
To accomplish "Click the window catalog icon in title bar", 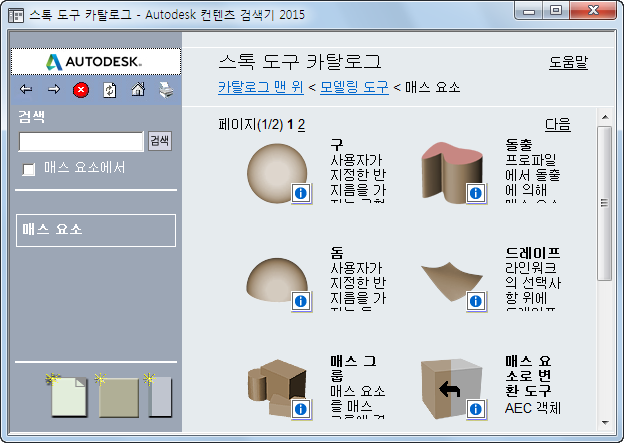I will tap(16, 16).
